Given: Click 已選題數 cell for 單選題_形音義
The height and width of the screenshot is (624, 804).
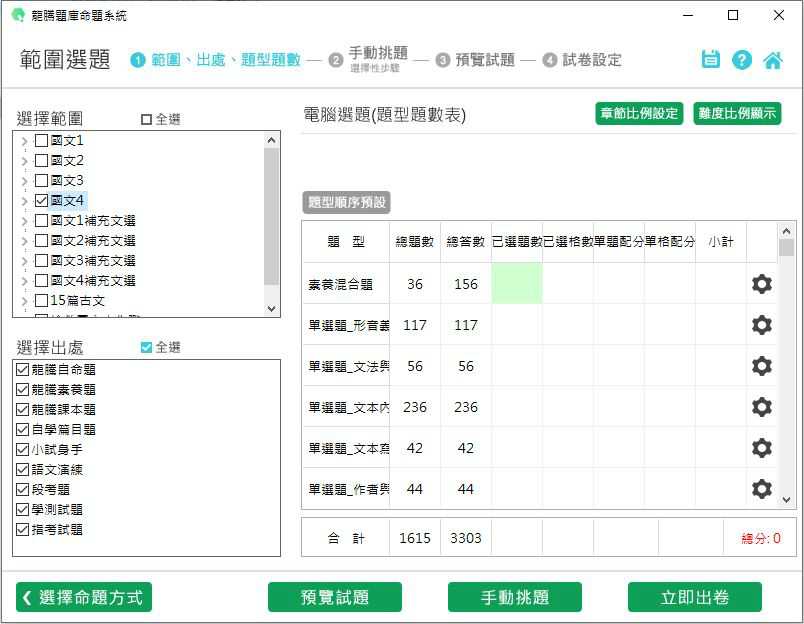Looking at the screenshot, I should 517,325.
